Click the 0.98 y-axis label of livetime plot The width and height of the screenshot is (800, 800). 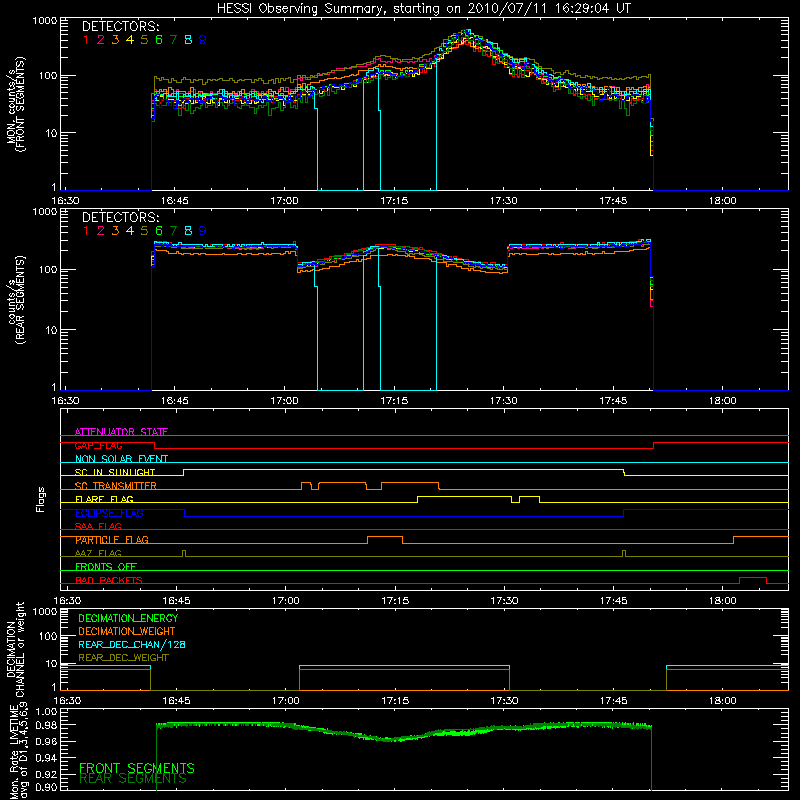46,726
